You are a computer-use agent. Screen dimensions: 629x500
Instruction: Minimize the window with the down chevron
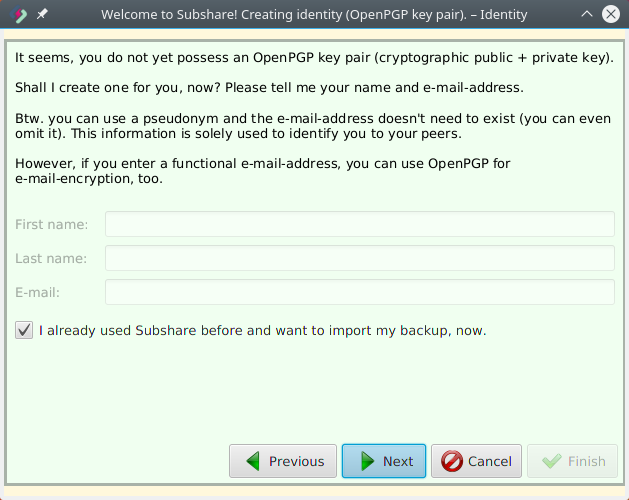click(x=563, y=14)
